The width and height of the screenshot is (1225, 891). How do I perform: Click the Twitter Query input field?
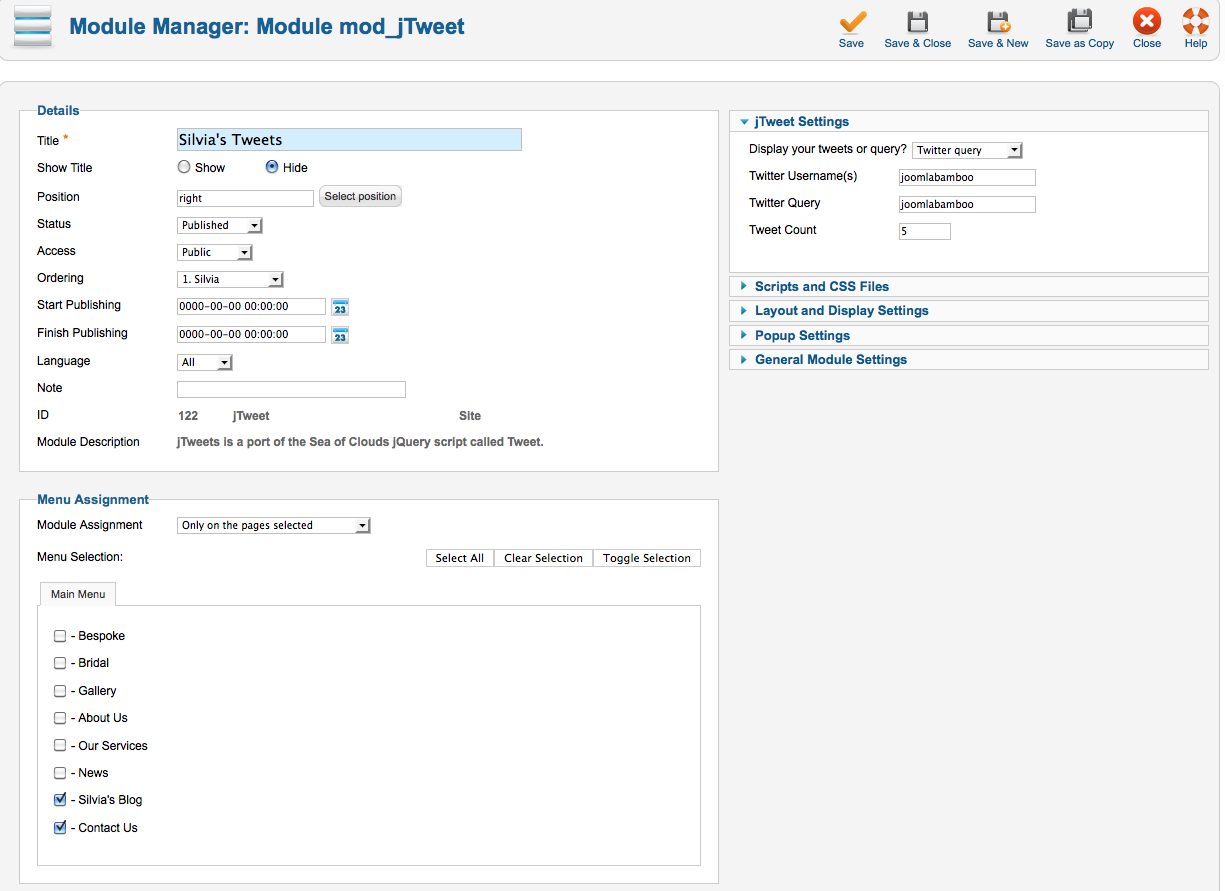[967, 204]
